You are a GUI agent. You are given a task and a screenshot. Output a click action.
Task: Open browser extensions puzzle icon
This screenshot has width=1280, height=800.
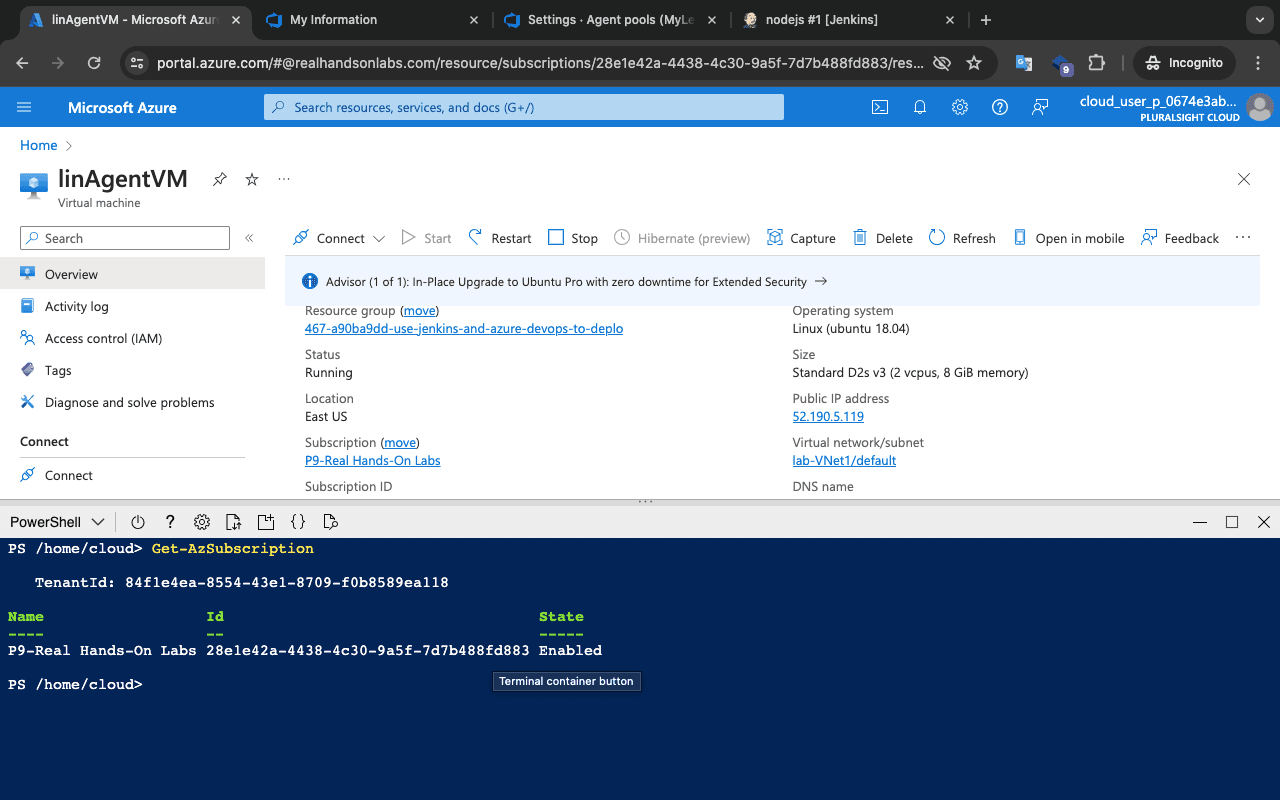click(x=1097, y=63)
